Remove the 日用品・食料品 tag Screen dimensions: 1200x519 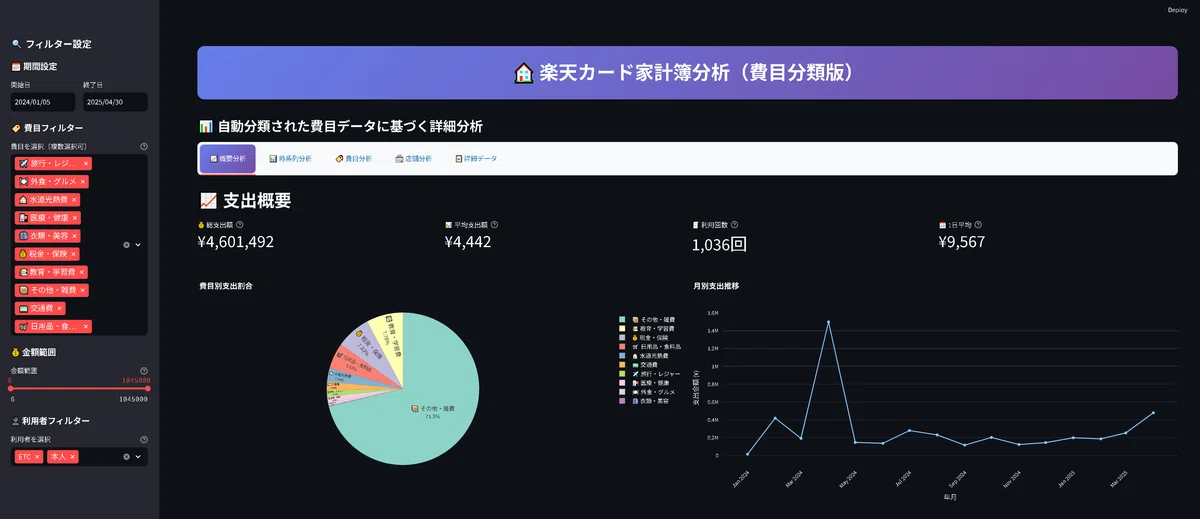(x=86, y=326)
